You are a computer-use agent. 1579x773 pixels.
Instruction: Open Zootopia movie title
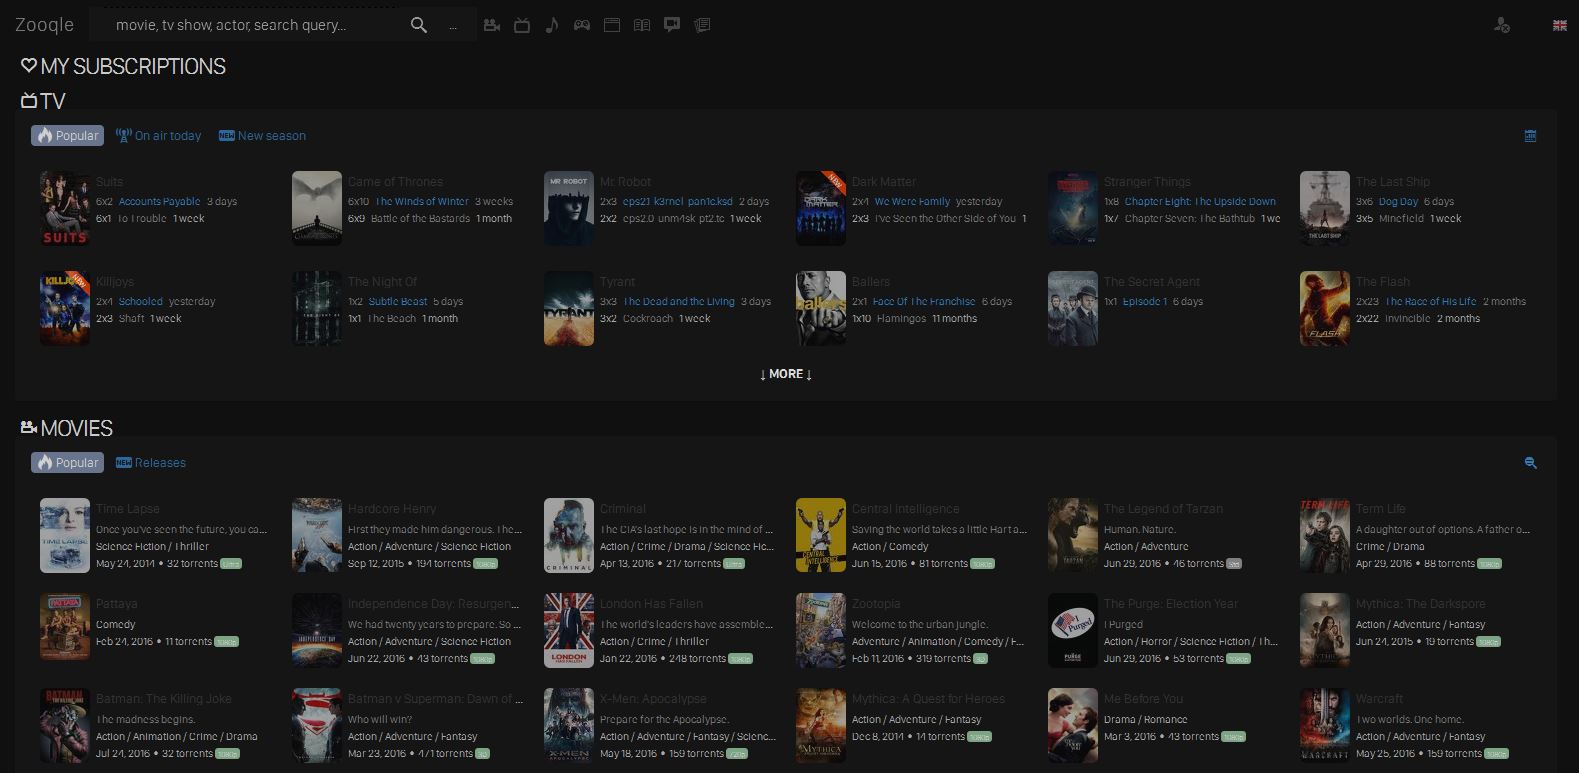point(876,604)
